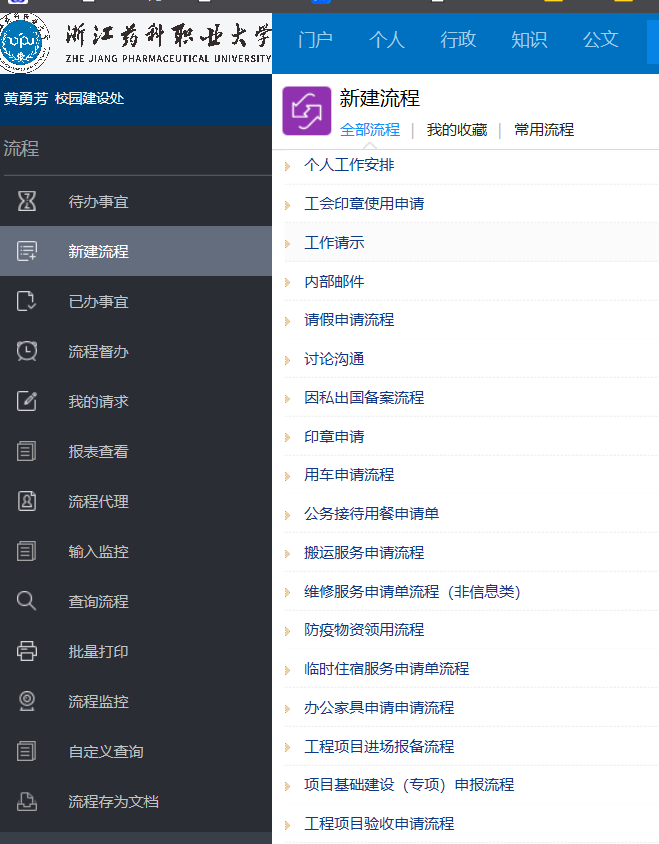Switch to the 我的收藏 tab
The height and width of the screenshot is (844, 659).
click(457, 130)
